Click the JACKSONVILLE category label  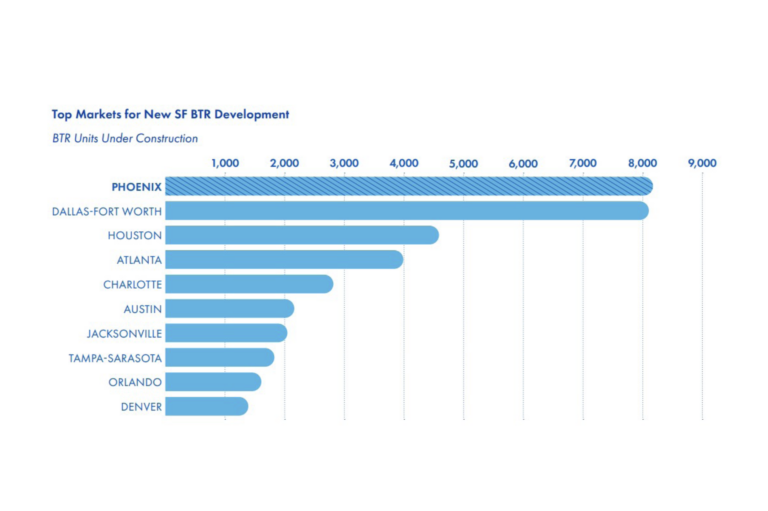click(124, 333)
